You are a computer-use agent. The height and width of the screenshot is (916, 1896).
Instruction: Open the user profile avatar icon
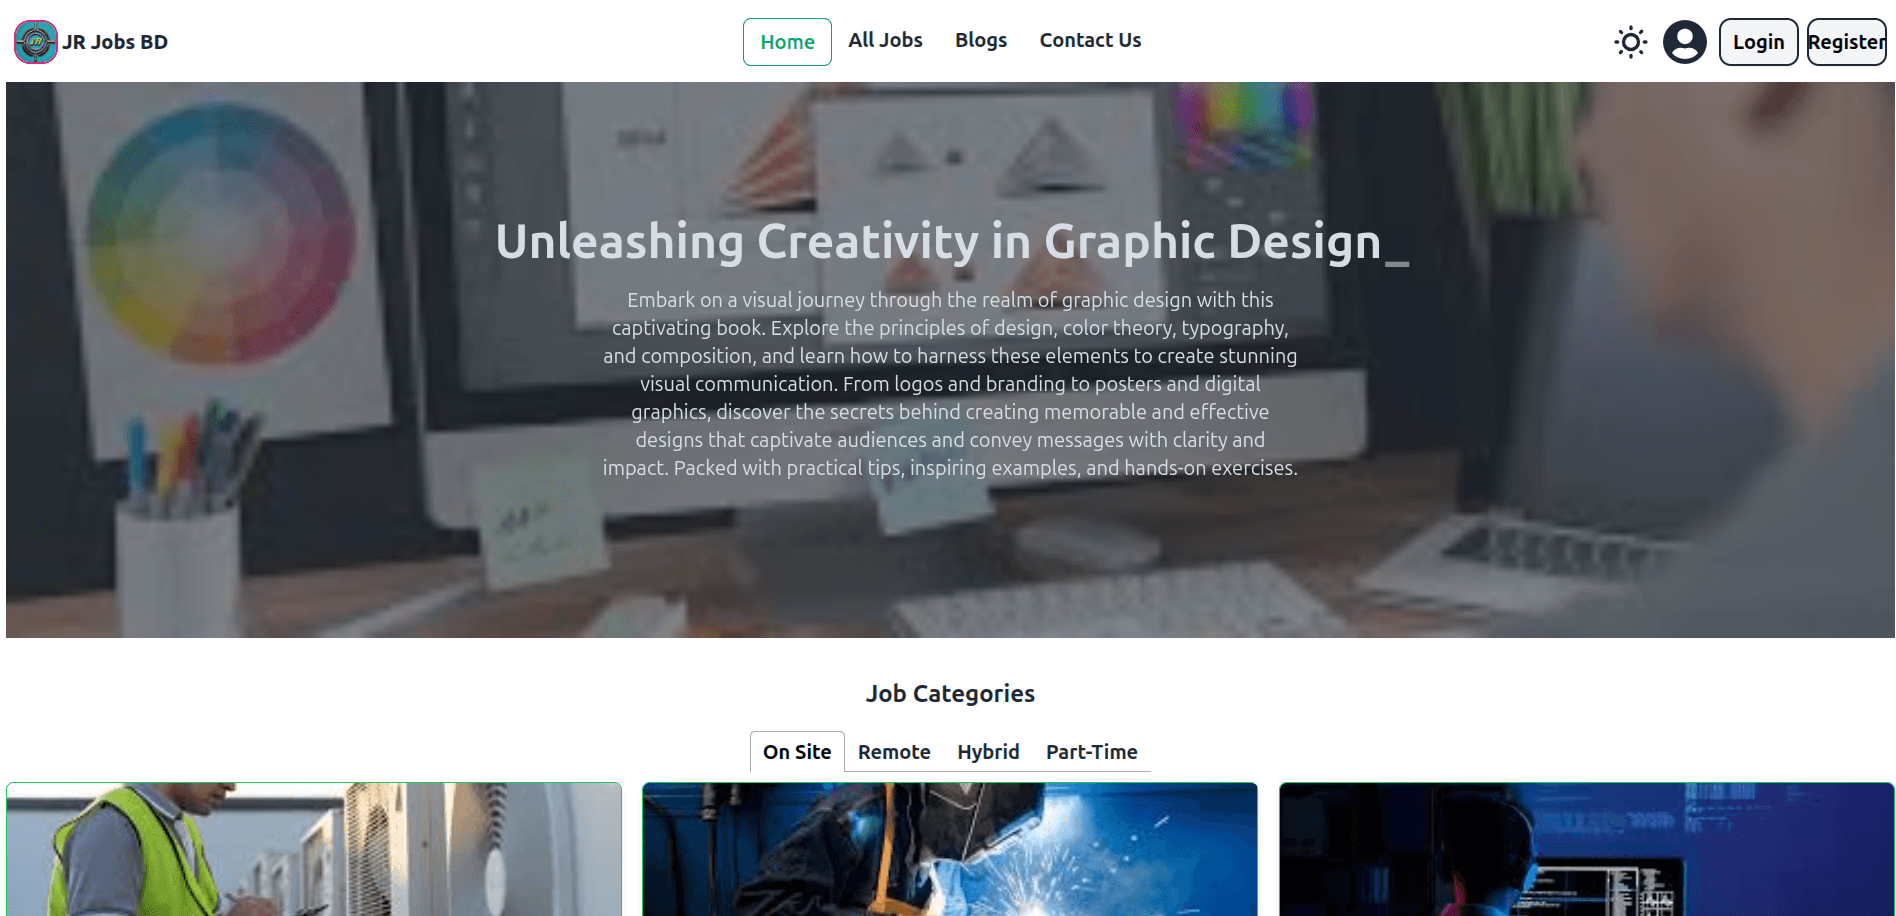tap(1685, 42)
